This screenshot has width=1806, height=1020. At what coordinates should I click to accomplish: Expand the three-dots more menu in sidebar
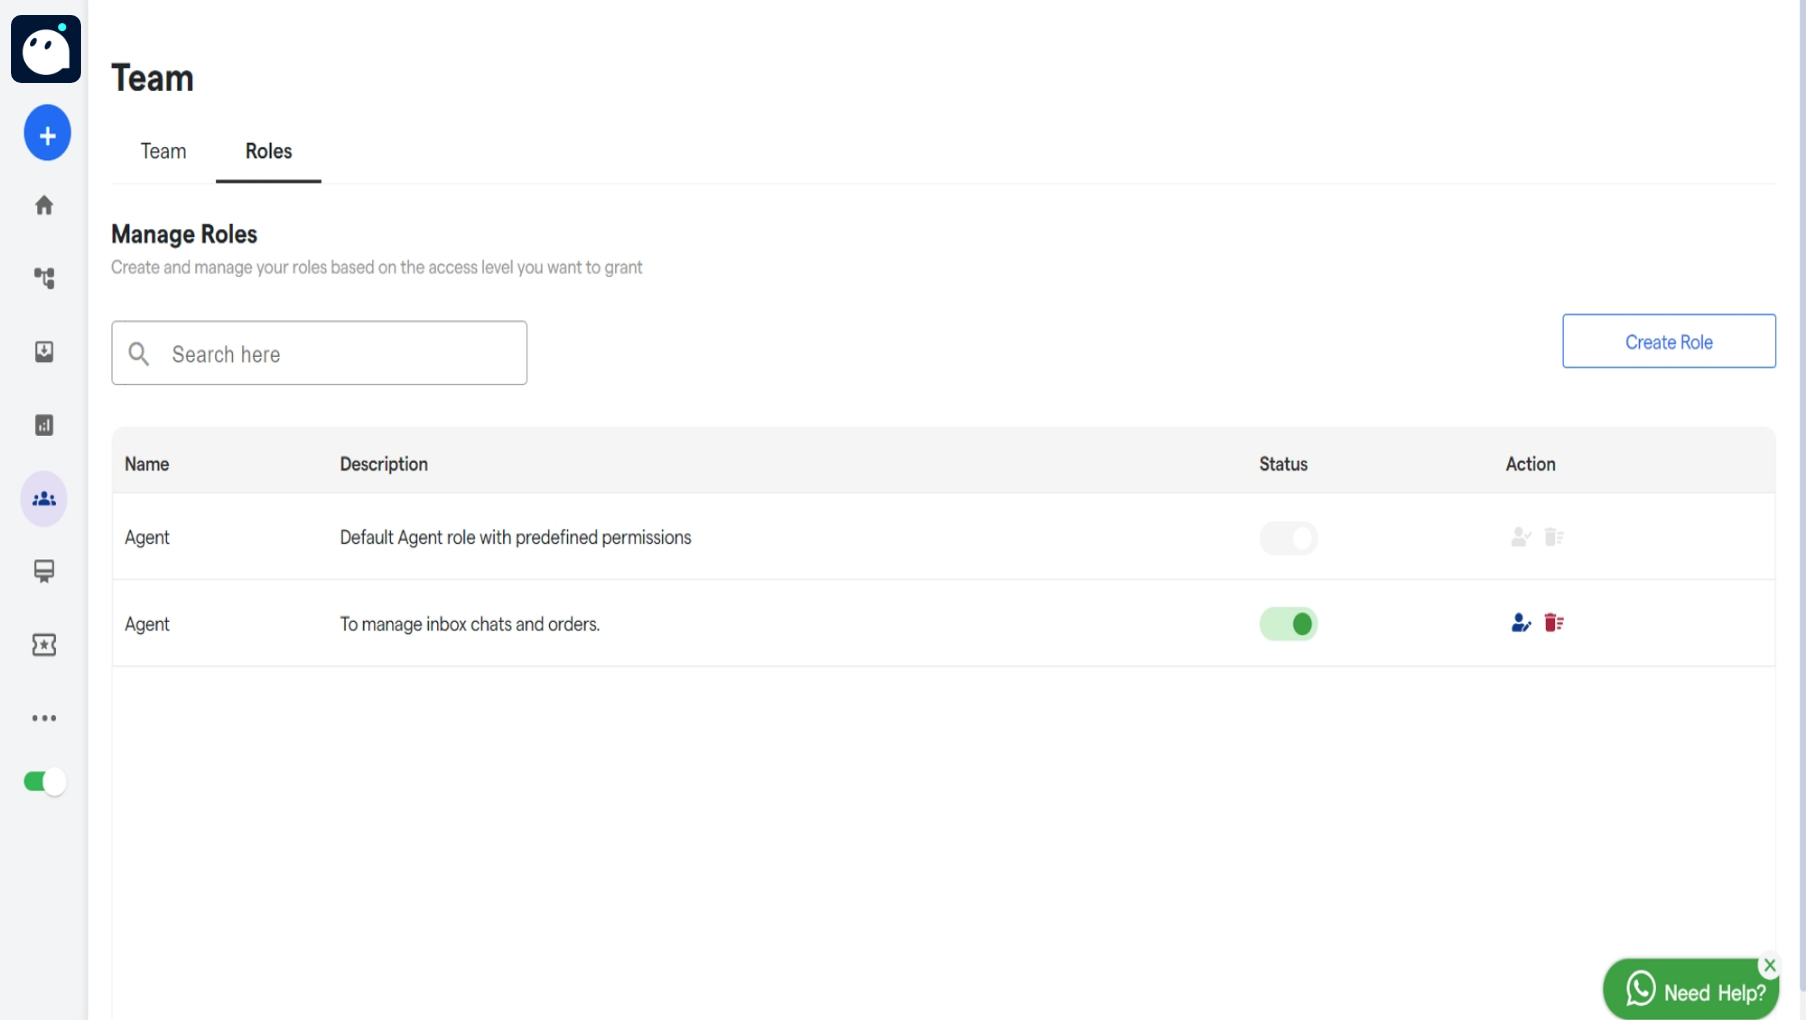pyautogui.click(x=44, y=718)
